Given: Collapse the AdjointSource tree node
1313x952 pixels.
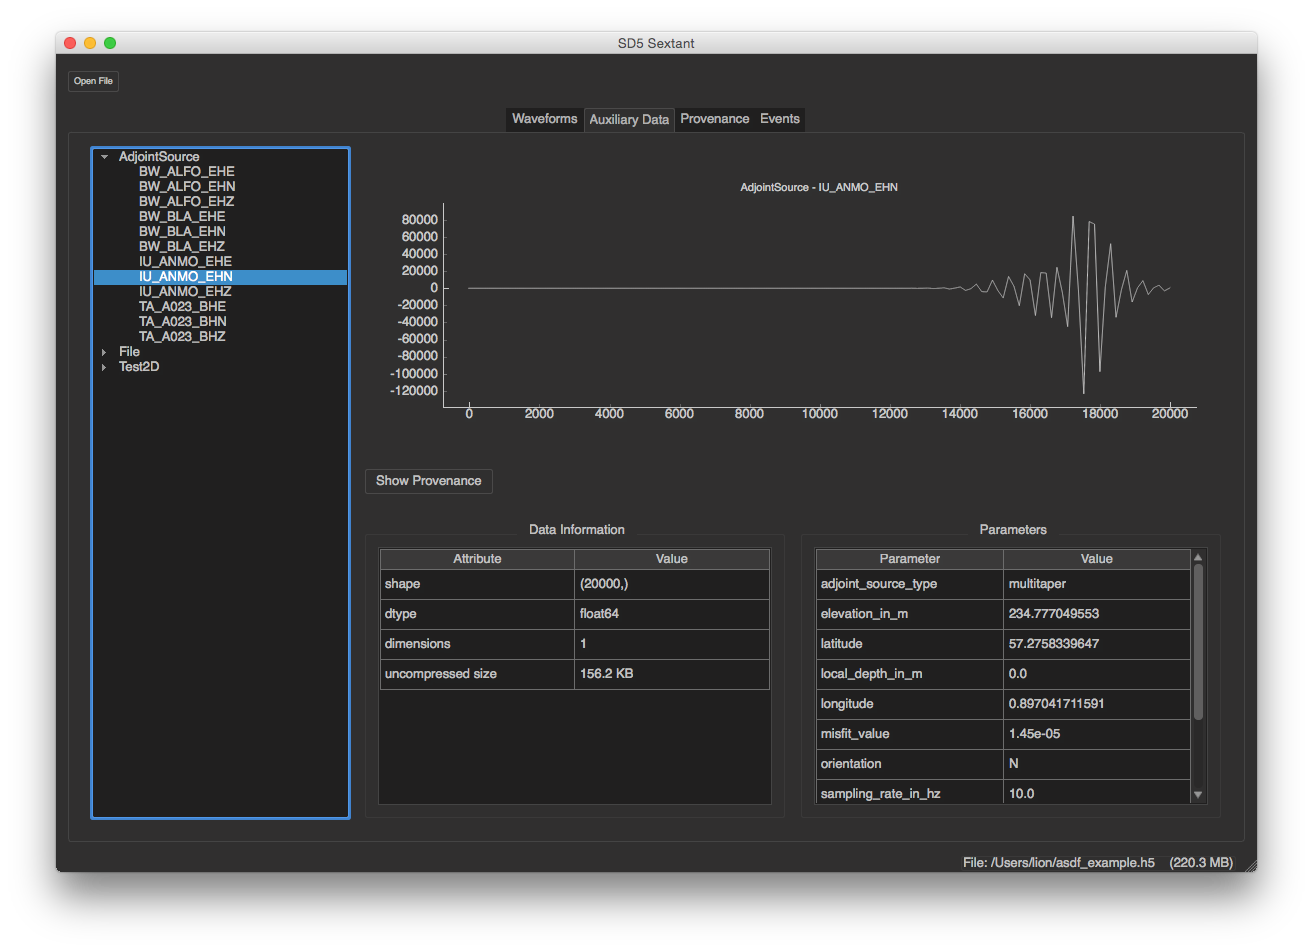Looking at the screenshot, I should pyautogui.click(x=104, y=157).
